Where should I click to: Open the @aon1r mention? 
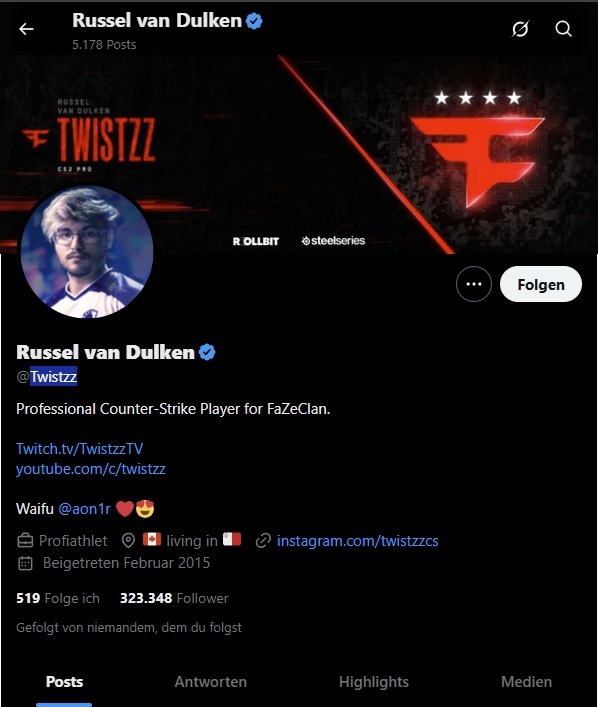coord(84,509)
